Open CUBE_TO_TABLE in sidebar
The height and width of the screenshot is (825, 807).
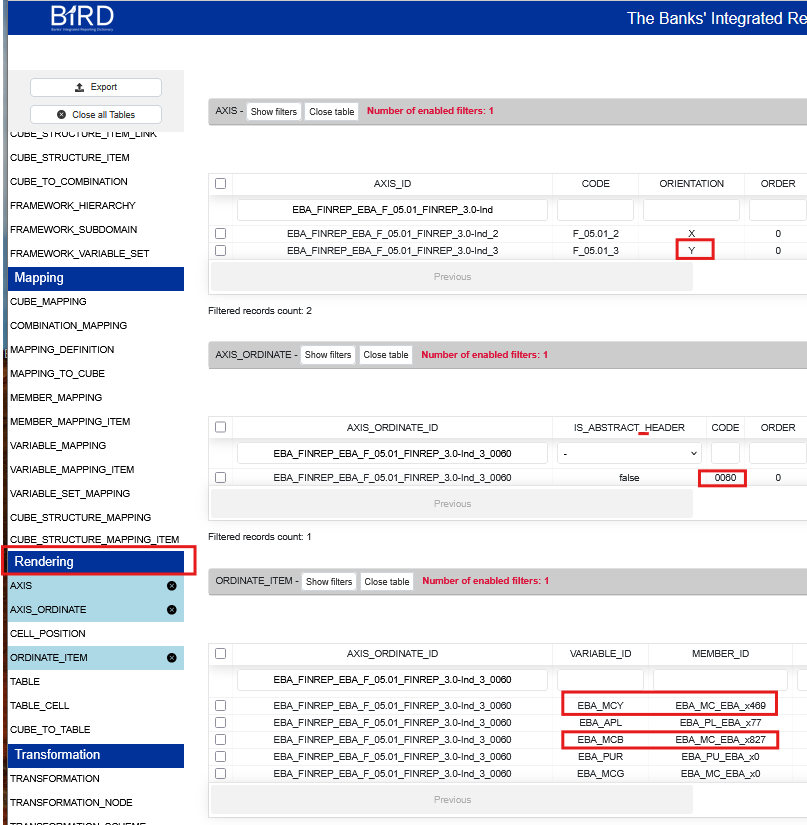coord(50,730)
